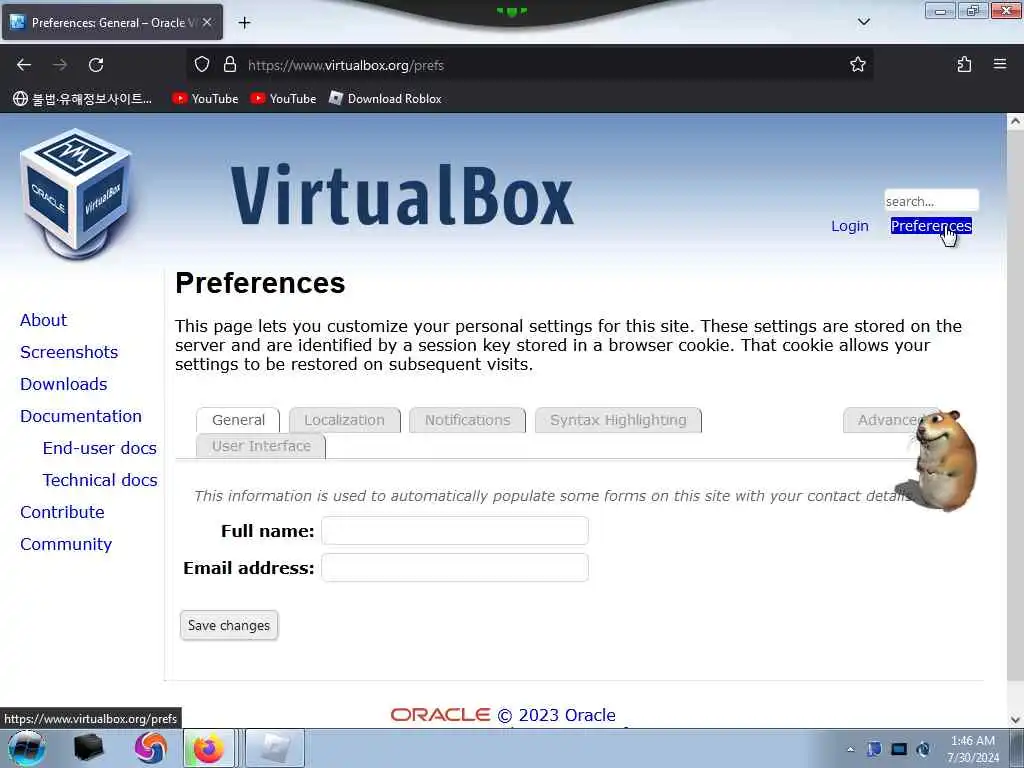Switch to the Notifications tab
The width and height of the screenshot is (1024, 768).
tap(468, 420)
